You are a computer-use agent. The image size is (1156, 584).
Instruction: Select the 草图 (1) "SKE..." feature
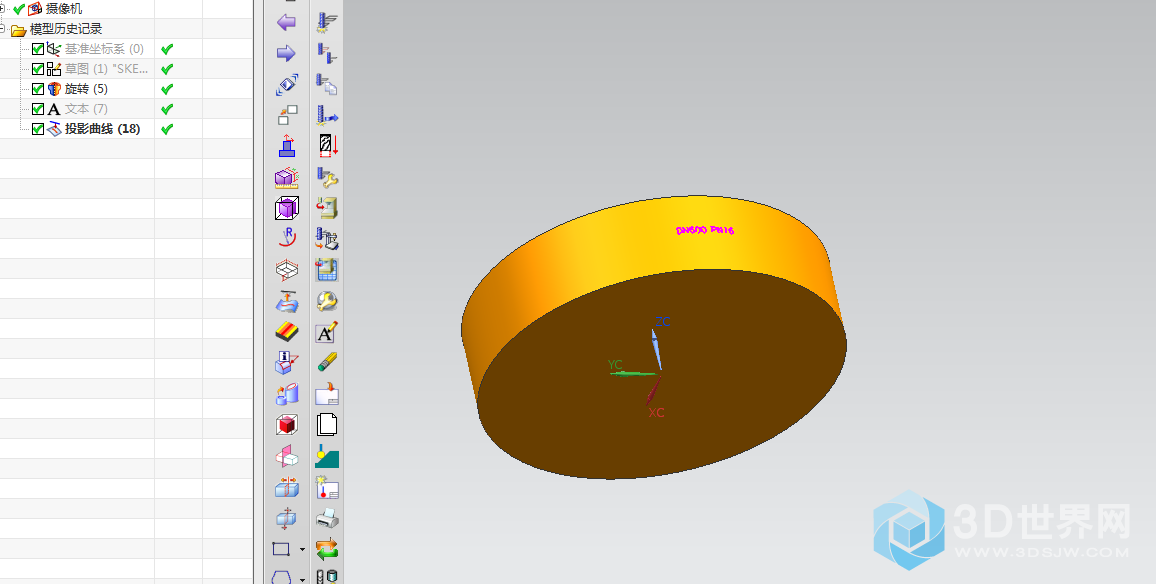[106, 69]
